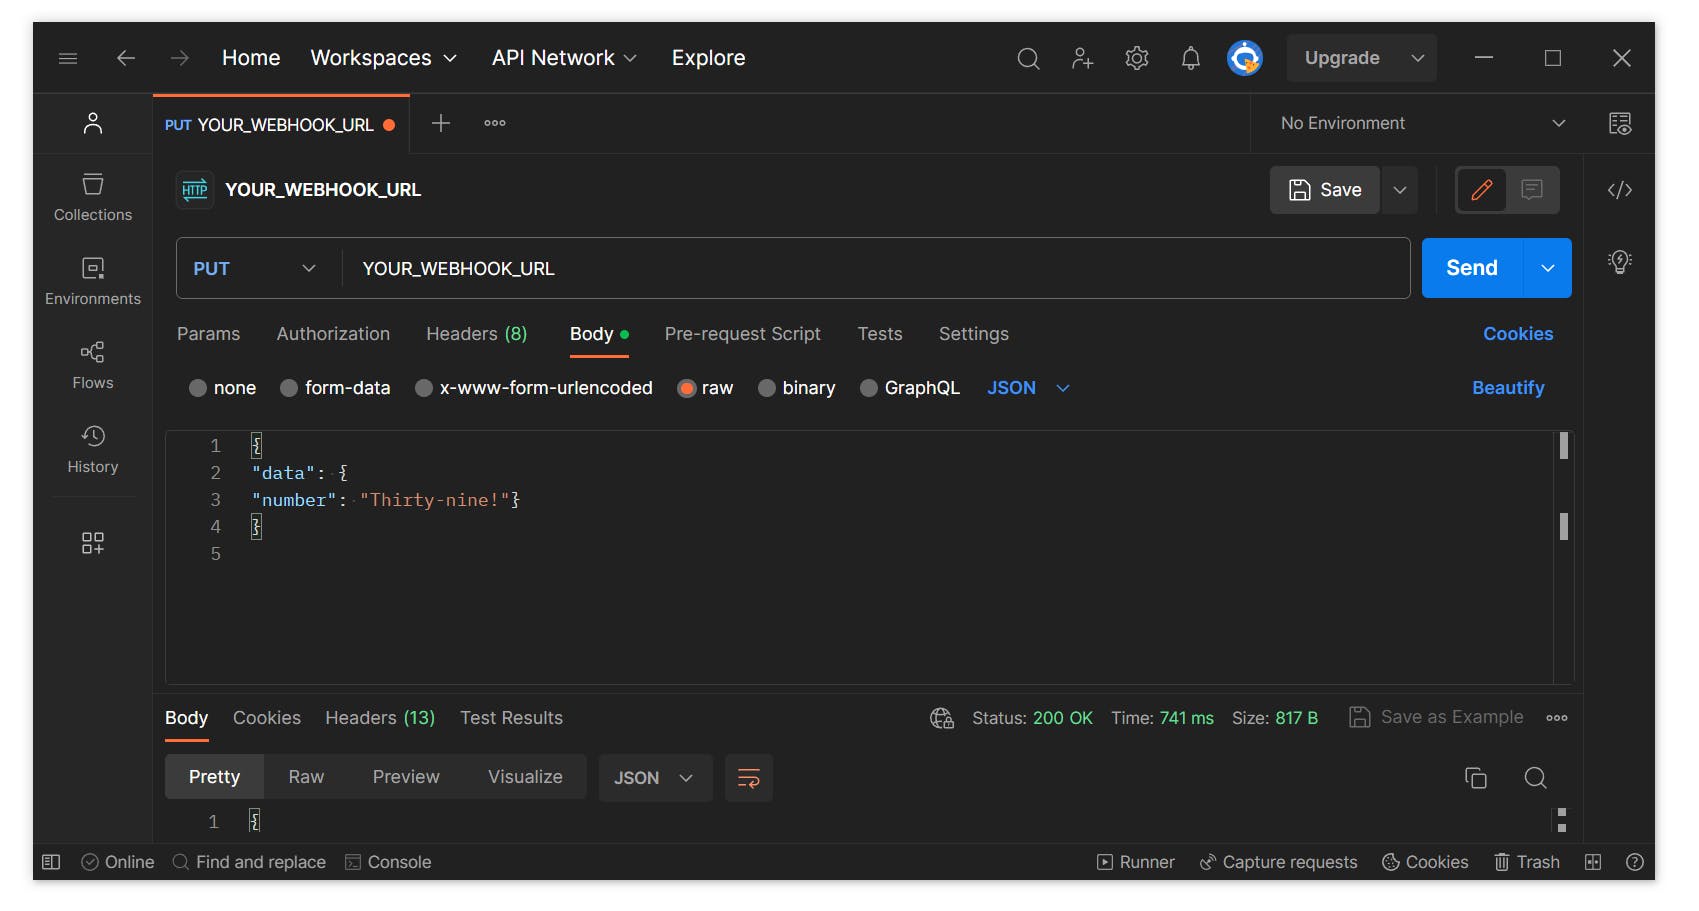The width and height of the screenshot is (1699, 911).
Task: Open the configure workspace sidebar icon
Action: pyautogui.click(x=93, y=543)
